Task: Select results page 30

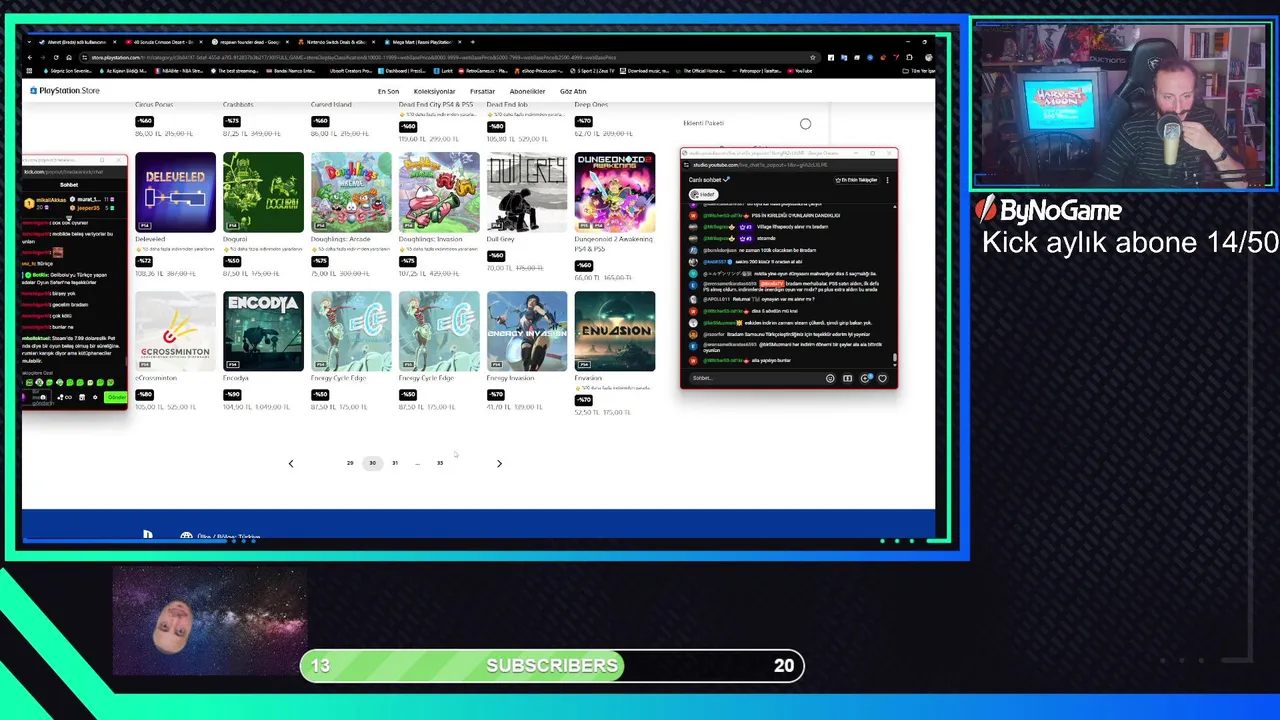Action: pos(372,463)
